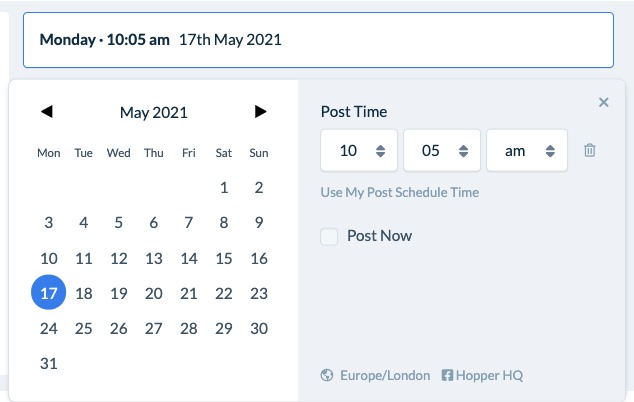Close the date picker with X icon
This screenshot has width=634, height=402.
[x=604, y=102]
